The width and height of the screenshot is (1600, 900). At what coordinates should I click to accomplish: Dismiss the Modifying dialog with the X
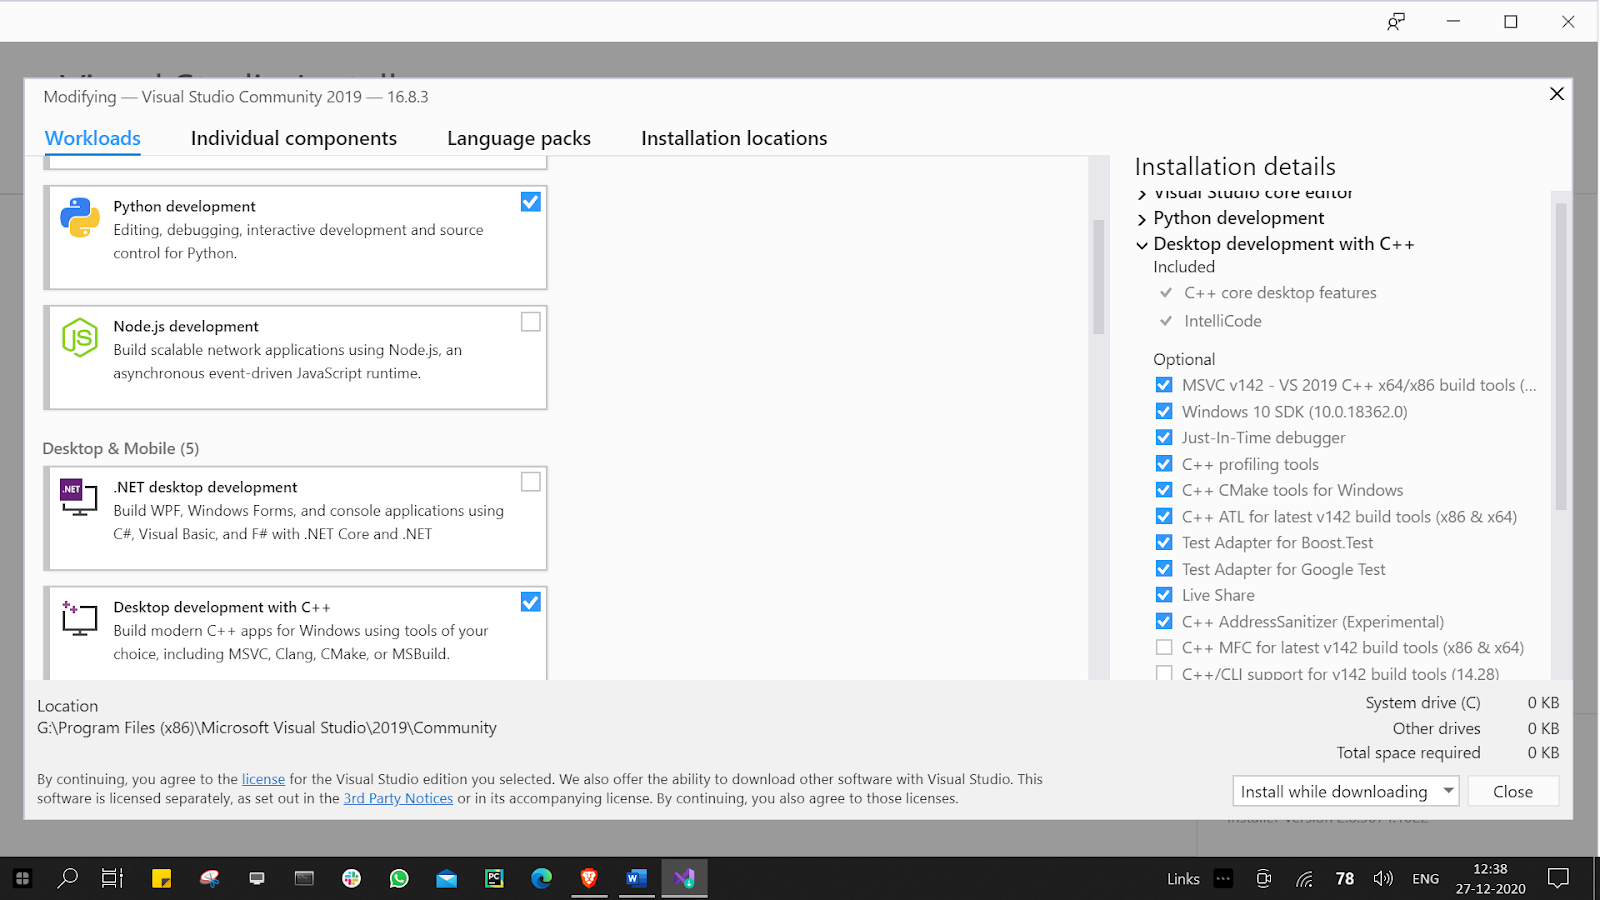tap(1557, 94)
